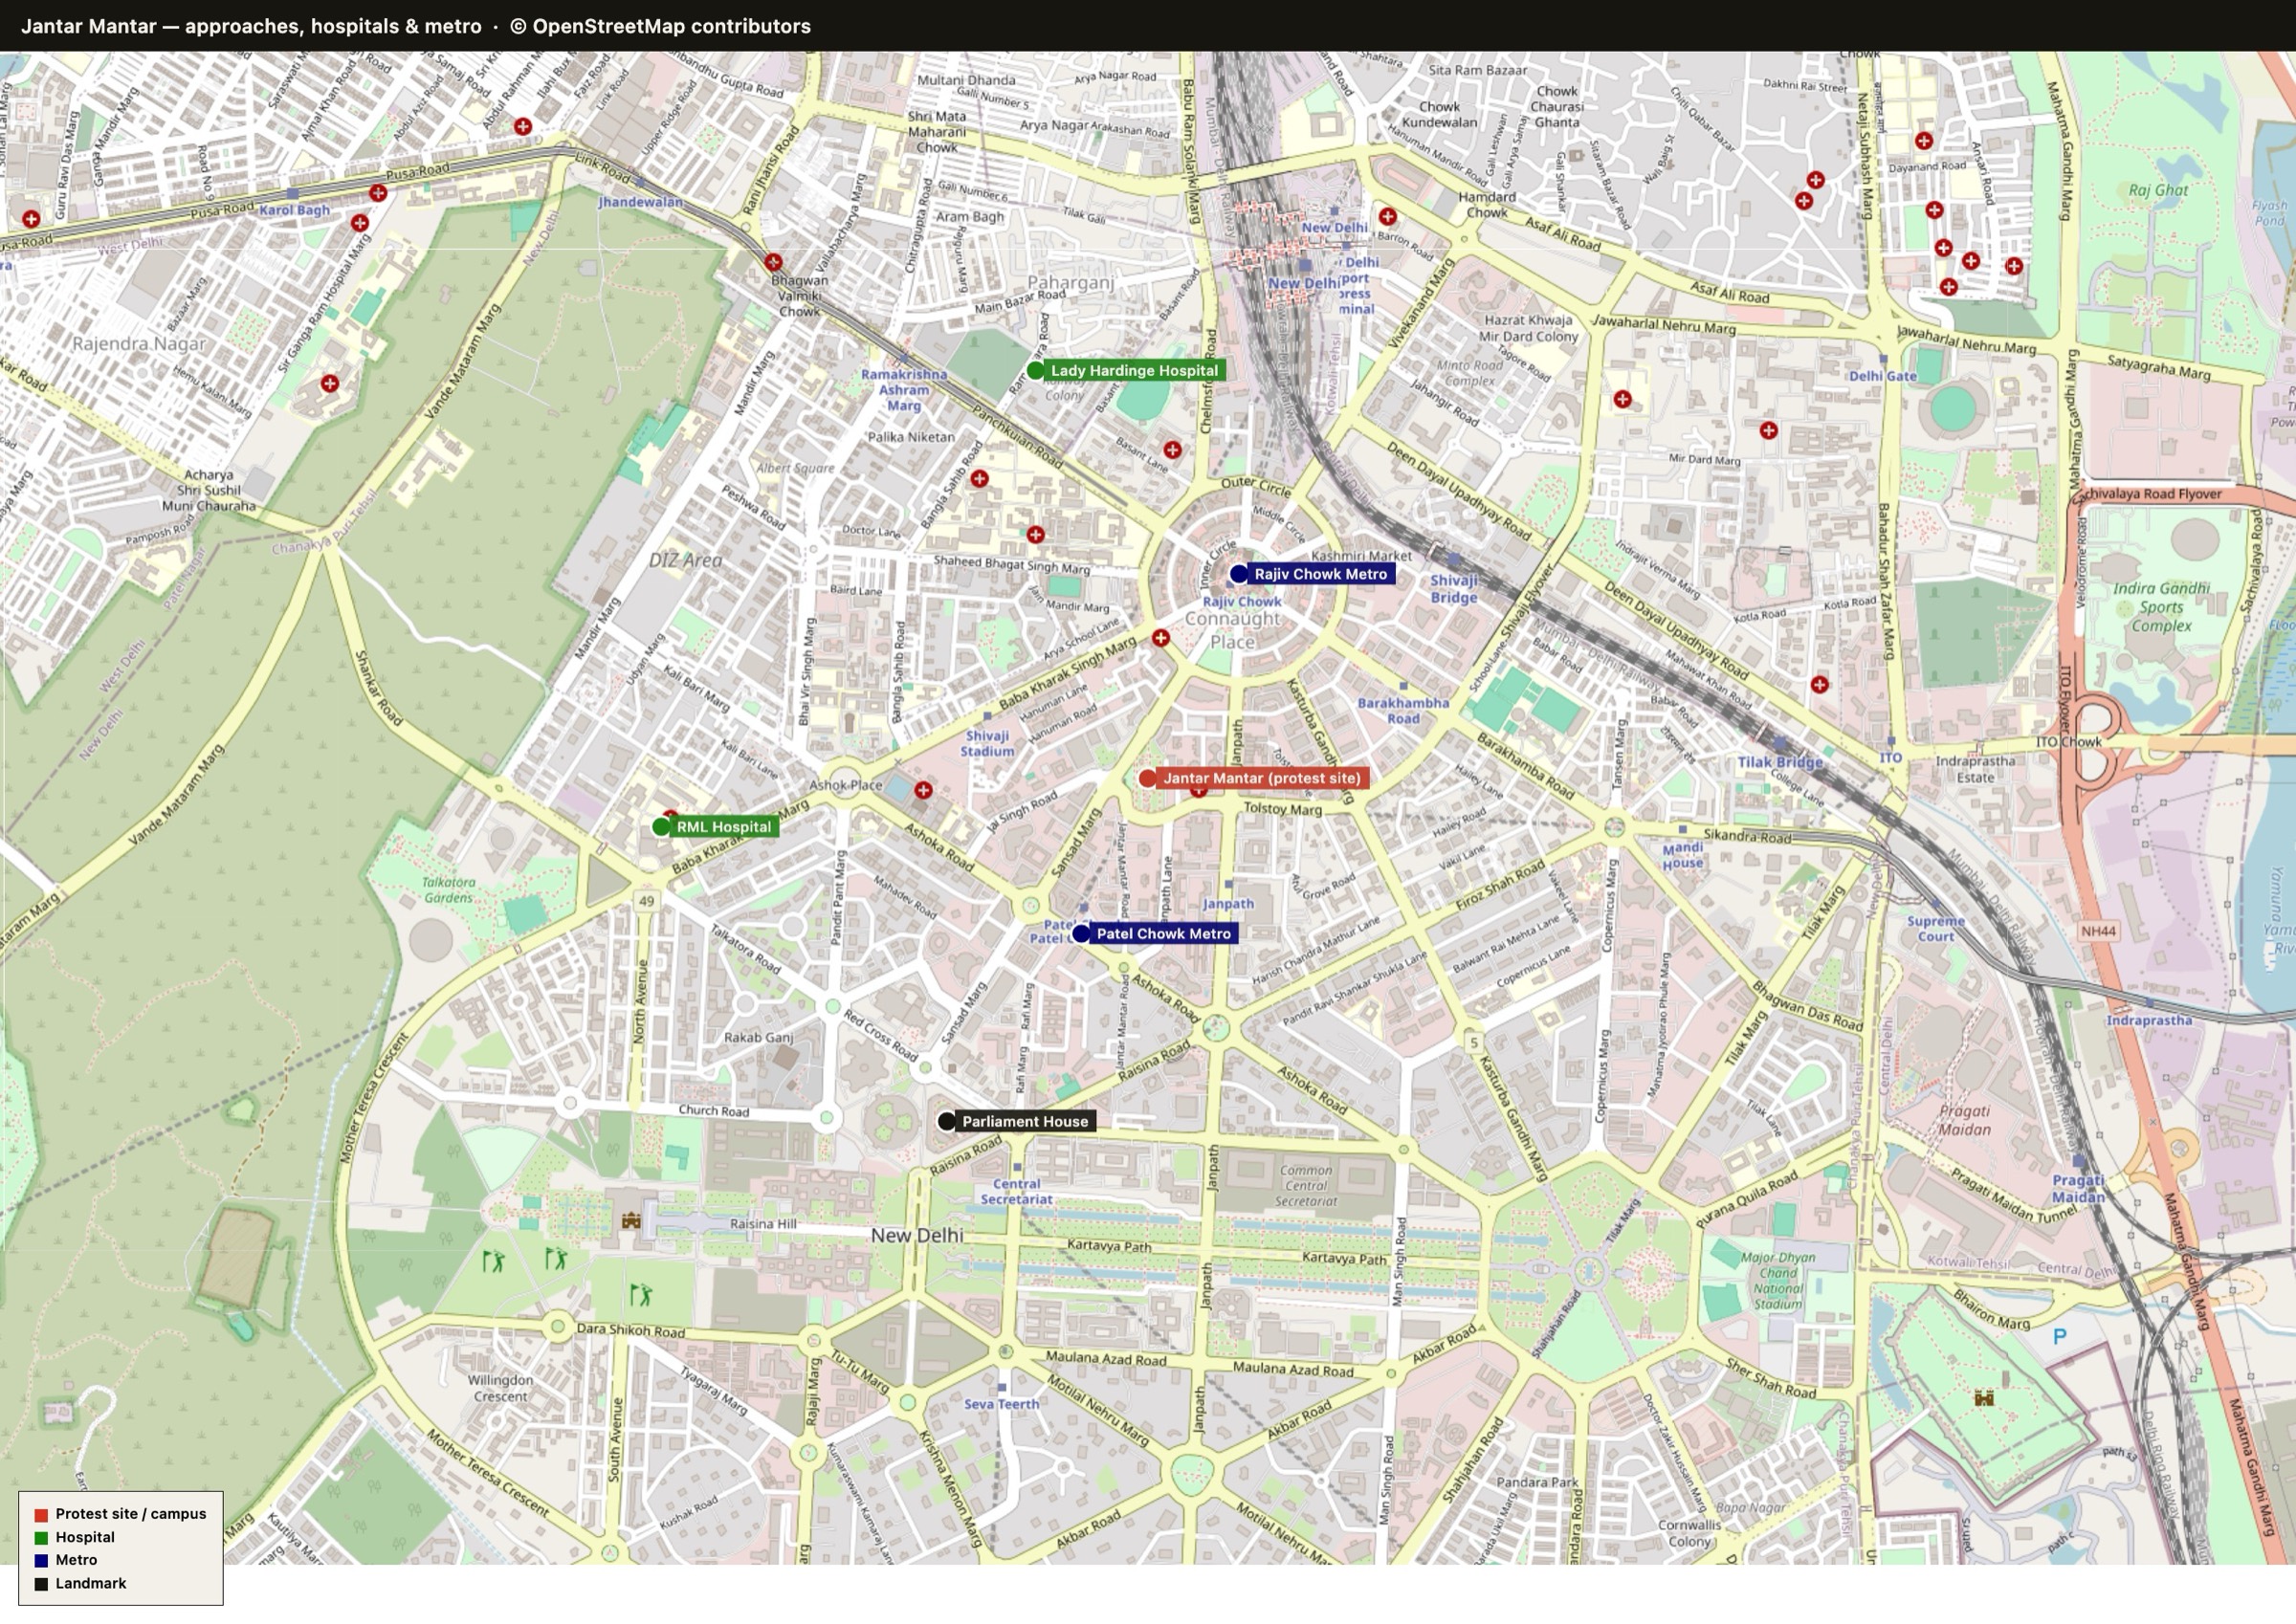Click hospital cross icon above Mir Dard Marg
2296x1624 pixels.
[x=1769, y=431]
